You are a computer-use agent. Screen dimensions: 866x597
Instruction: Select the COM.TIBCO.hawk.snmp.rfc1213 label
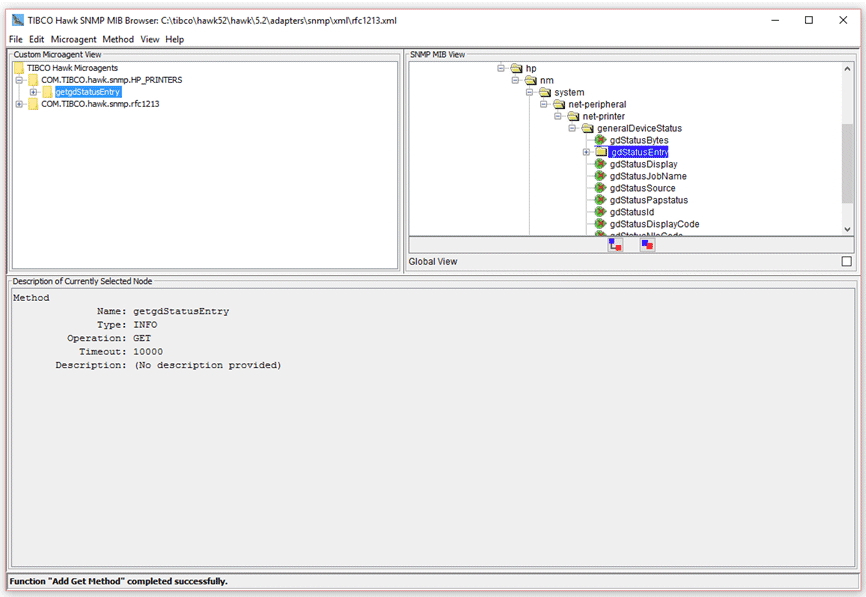coord(100,104)
